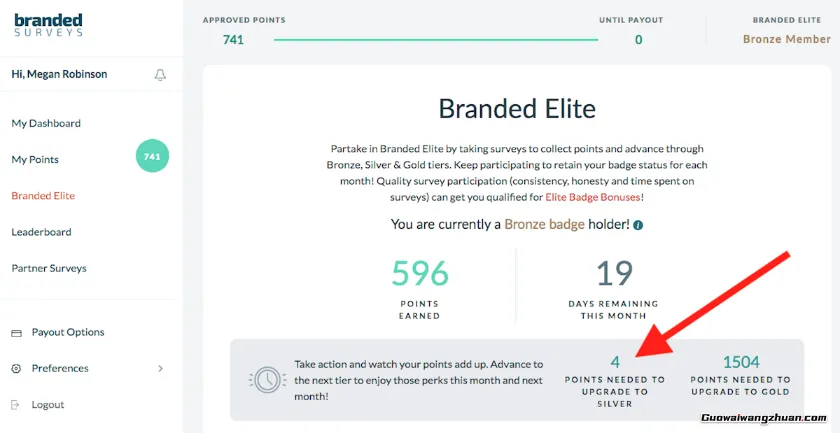The width and height of the screenshot is (840, 433).
Task: Click the clock icon in tier banner
Action: tap(266, 379)
